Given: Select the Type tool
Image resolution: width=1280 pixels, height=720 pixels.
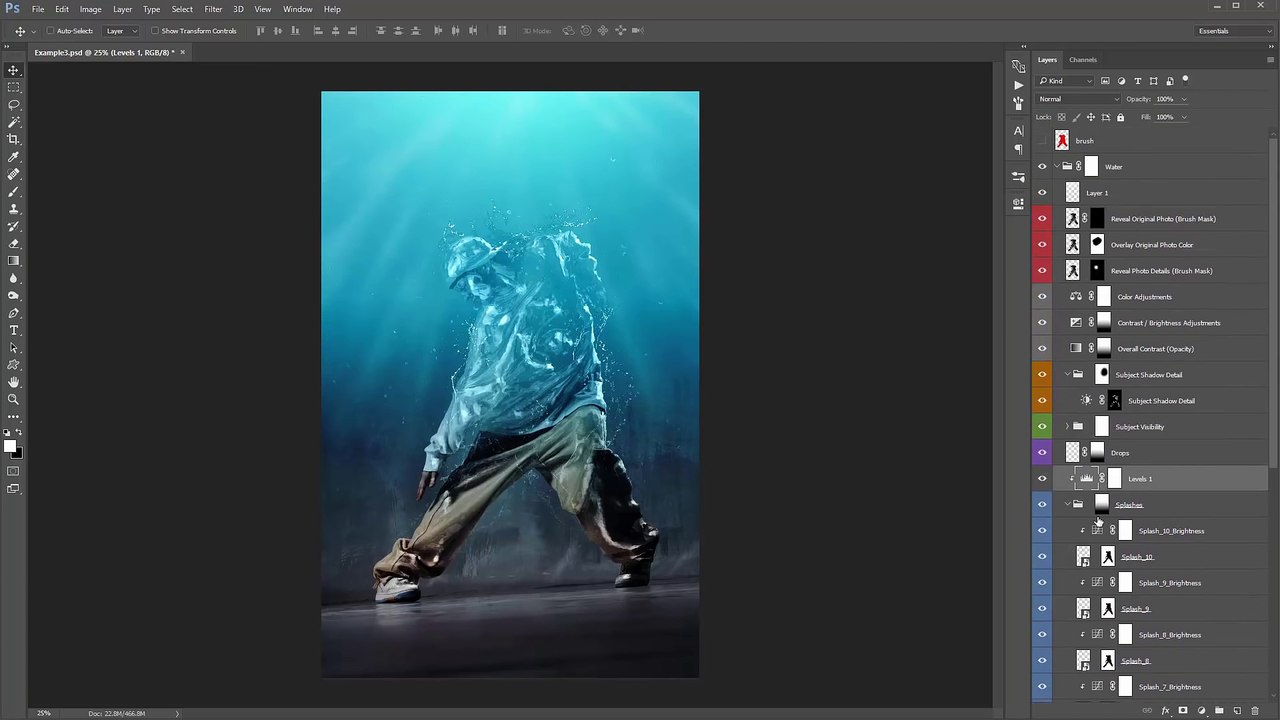Looking at the screenshot, I should 14,330.
